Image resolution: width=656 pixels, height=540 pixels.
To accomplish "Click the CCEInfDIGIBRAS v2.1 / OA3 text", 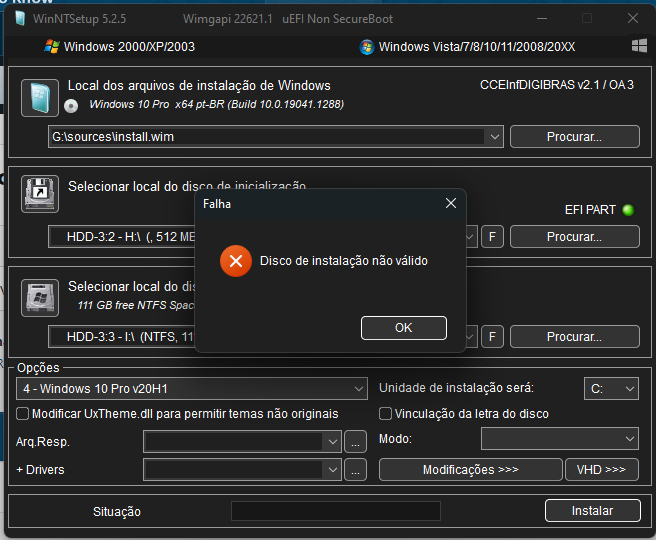I will click(556, 85).
